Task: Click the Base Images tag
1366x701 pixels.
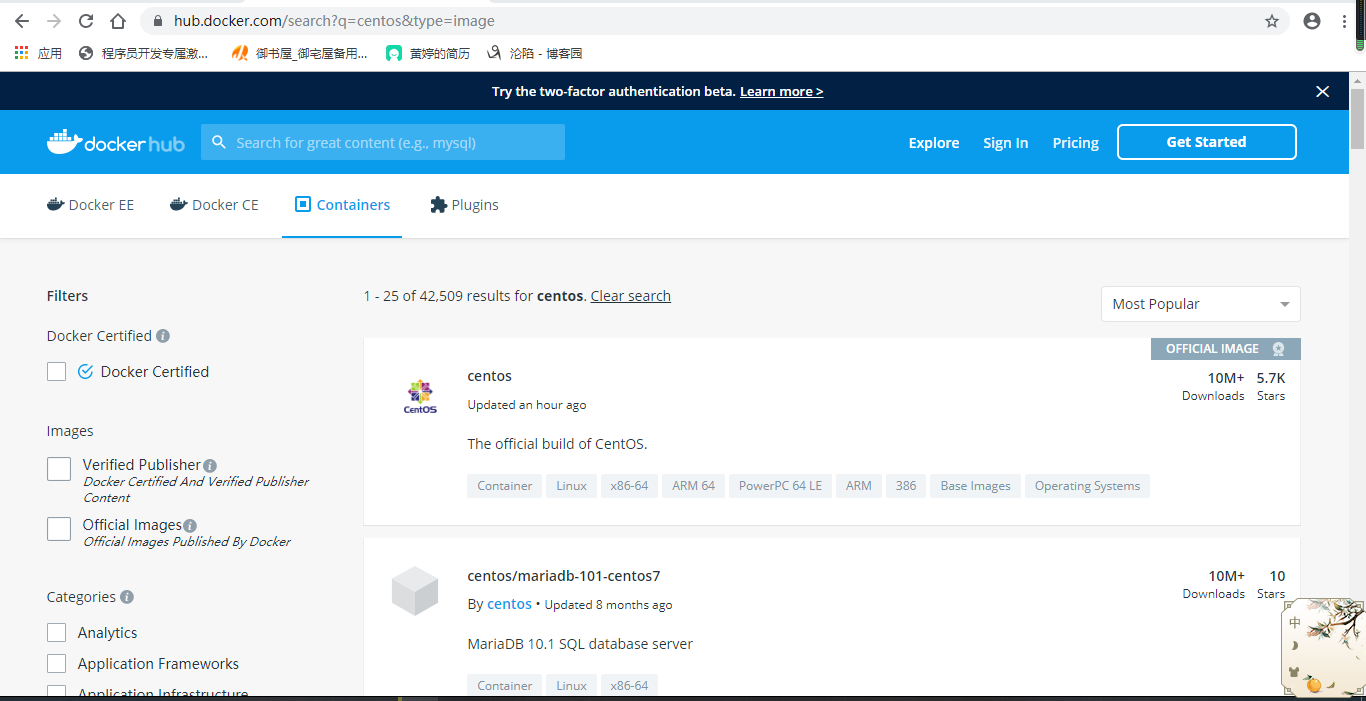Action: [x=975, y=486]
